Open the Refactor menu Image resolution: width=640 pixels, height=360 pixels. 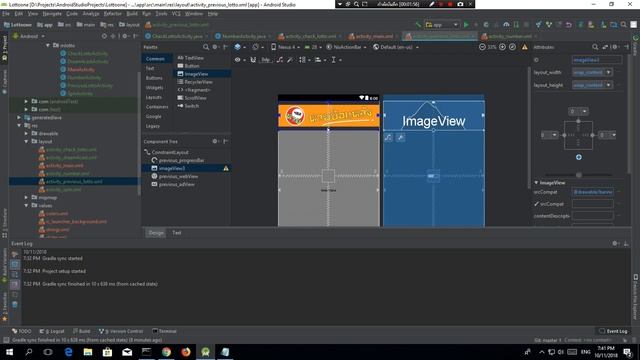click(x=112, y=13)
